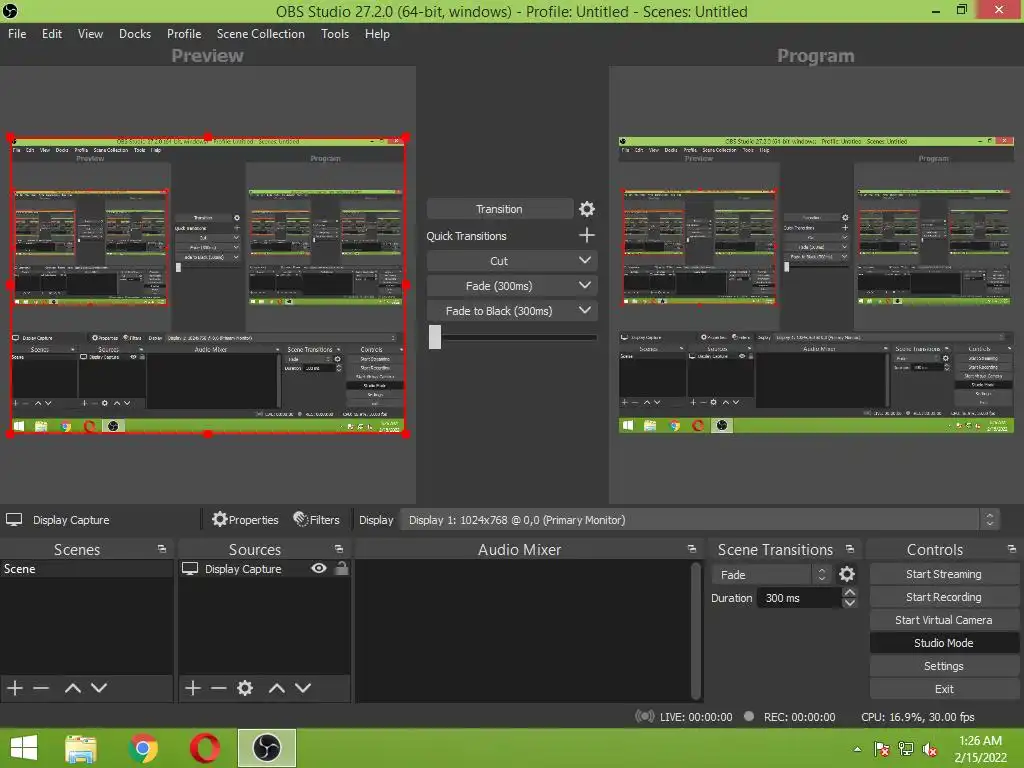Open the File menu
Image resolution: width=1024 pixels, height=768 pixels.
pyautogui.click(x=17, y=34)
